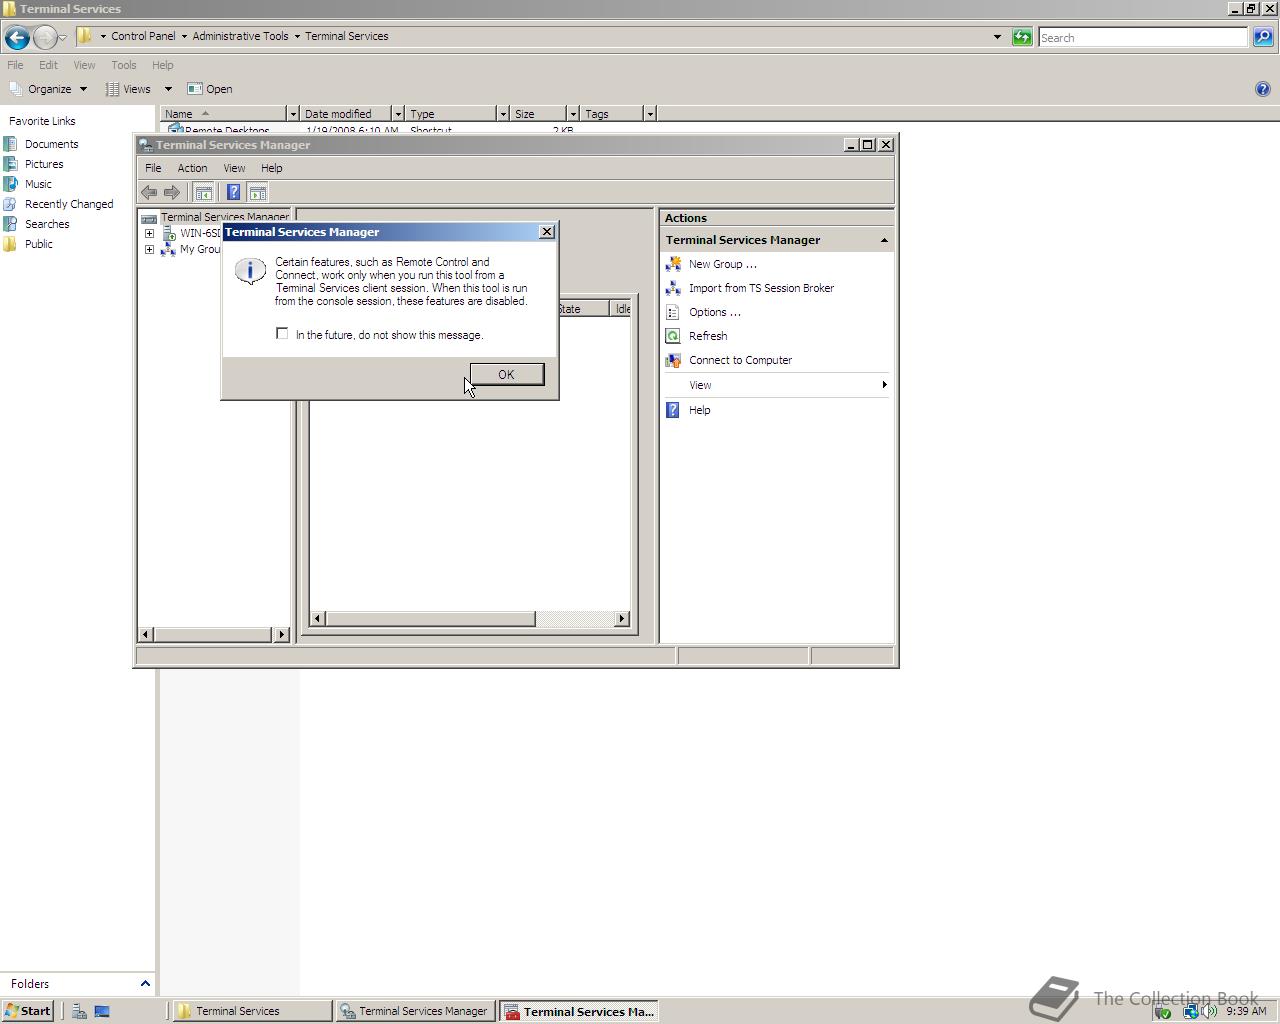Open address bar history dropdown arrow
This screenshot has height=1024, width=1280.
click(997, 37)
